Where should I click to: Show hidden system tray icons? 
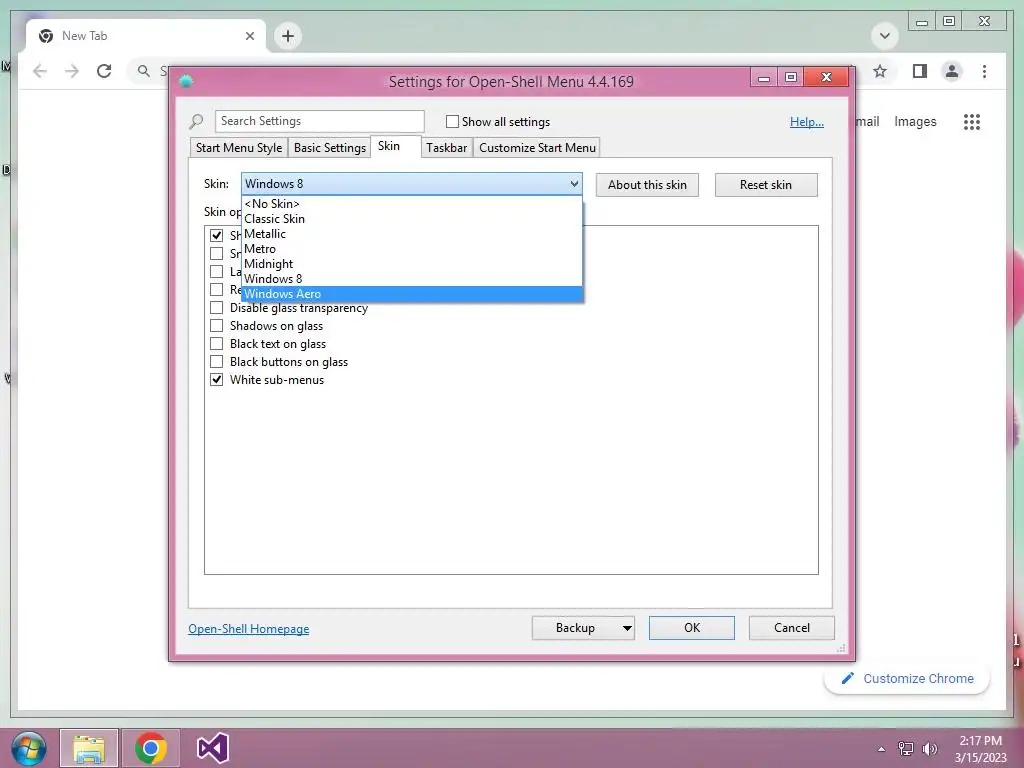[x=881, y=749]
